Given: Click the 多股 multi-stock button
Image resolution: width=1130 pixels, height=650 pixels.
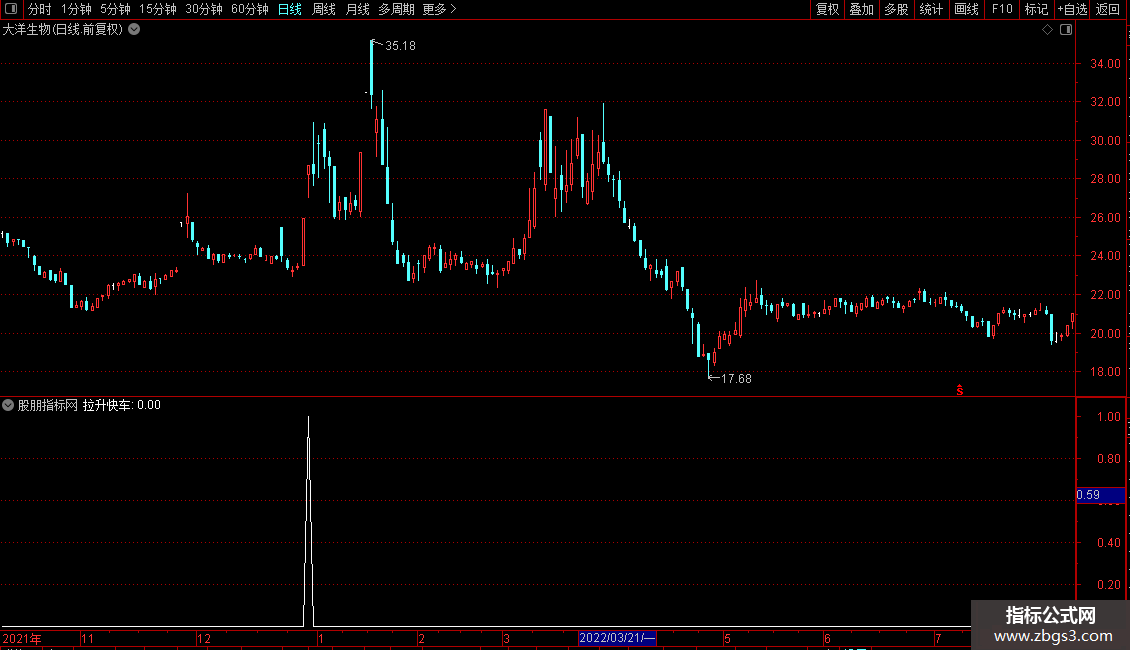Looking at the screenshot, I should 897,9.
